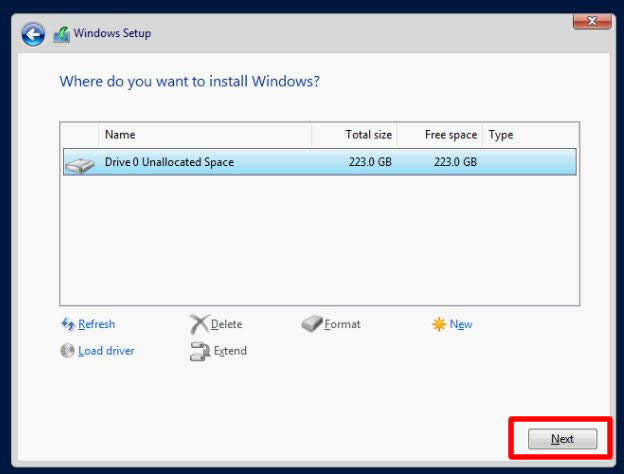Select Drive 0 Unallocated Space row
624x474 pixels.
point(320,162)
